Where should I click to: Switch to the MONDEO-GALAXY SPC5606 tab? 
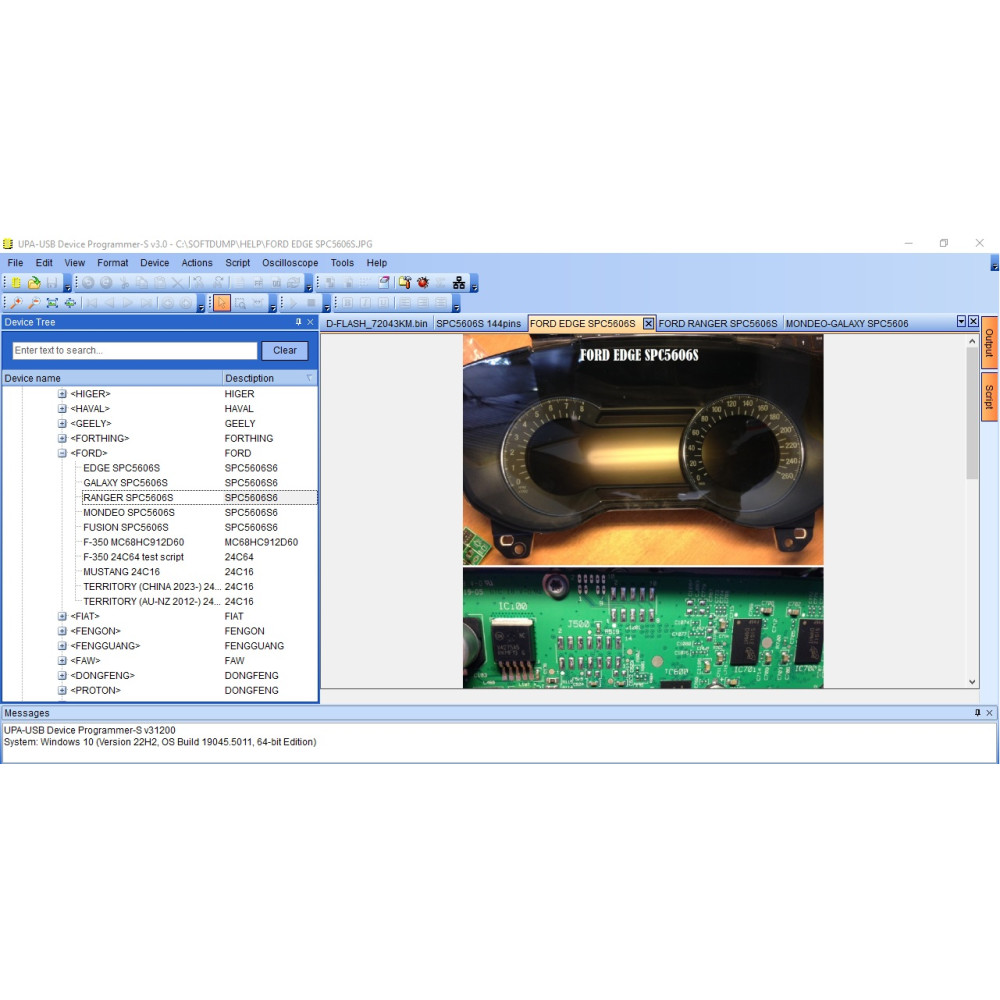tap(847, 323)
